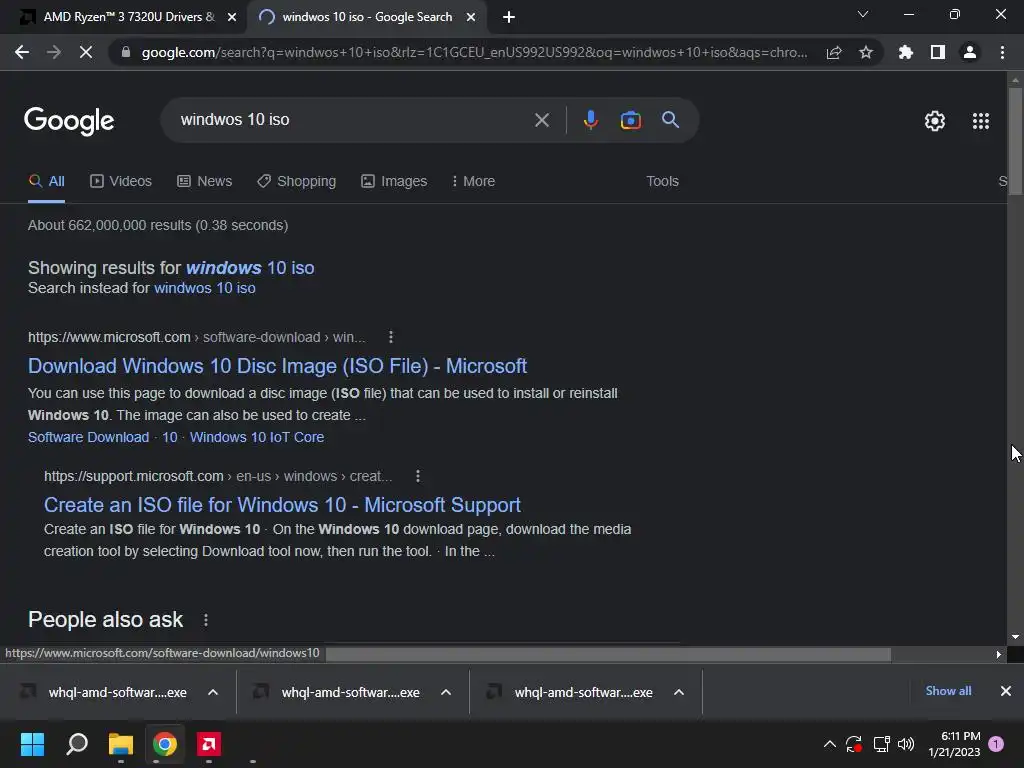Start a voice search with the microphone
This screenshot has width=1024, height=768.
click(x=590, y=120)
